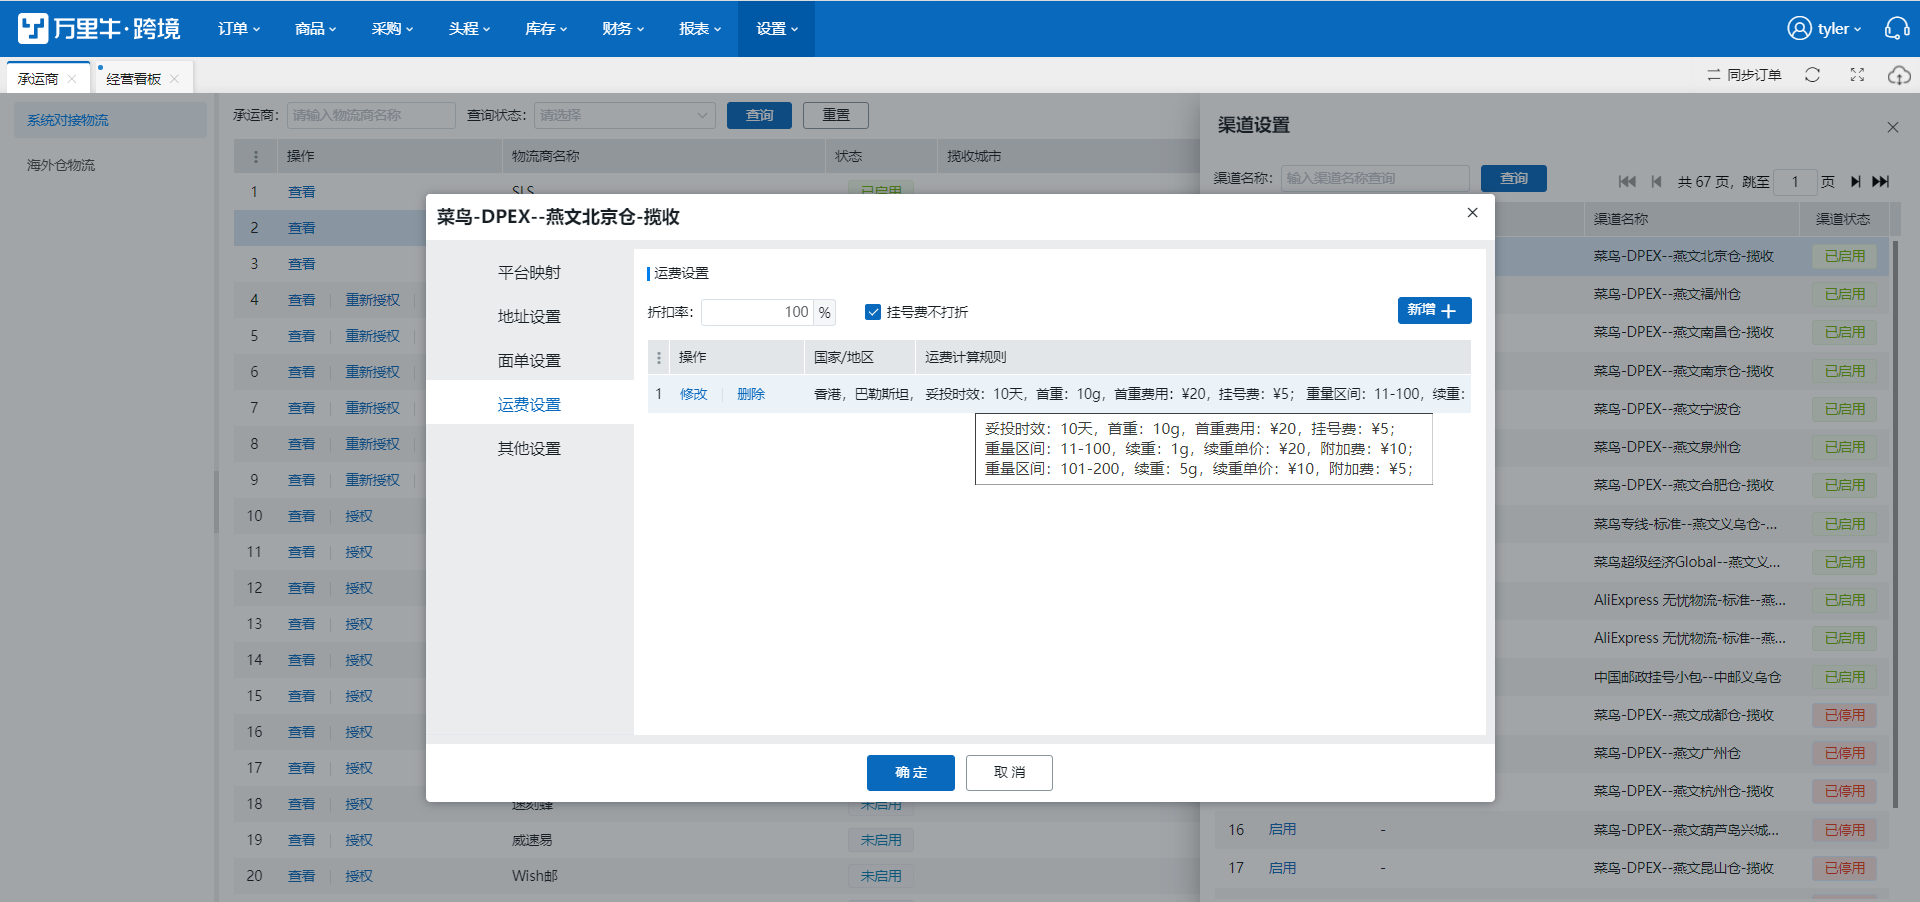Click 修改 link in freight row 1
Image resolution: width=1920 pixels, height=902 pixels.
(693, 394)
